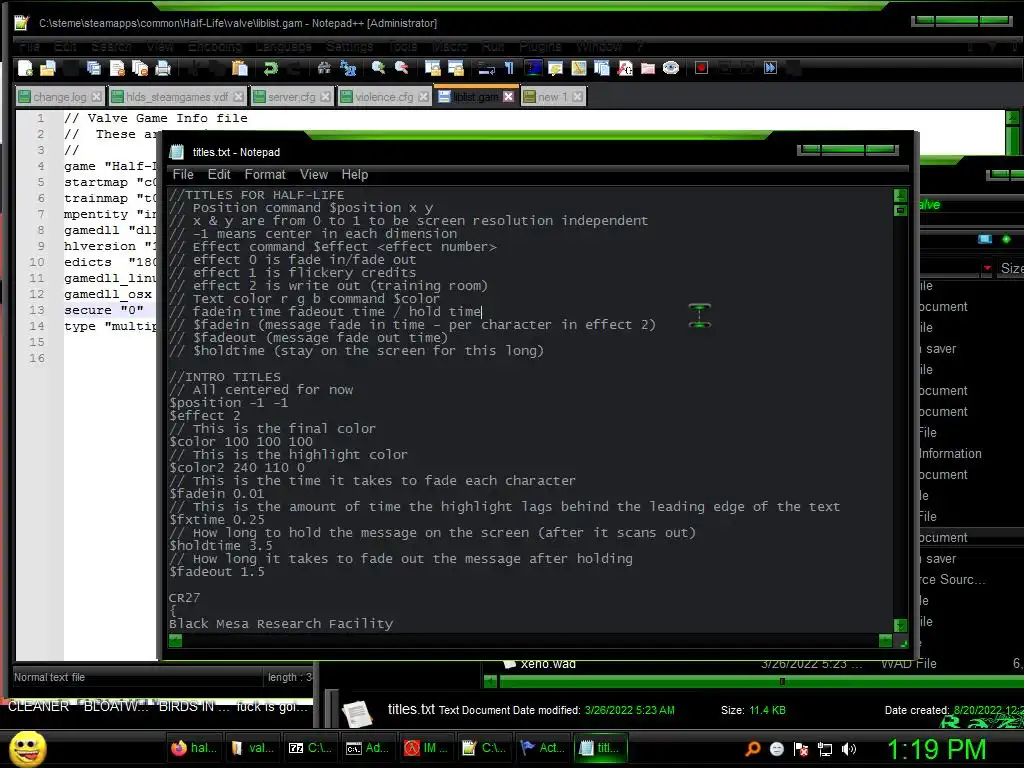Create a new document in Notepad++ toolbar
The height and width of the screenshot is (768, 1024).
pos(25,68)
